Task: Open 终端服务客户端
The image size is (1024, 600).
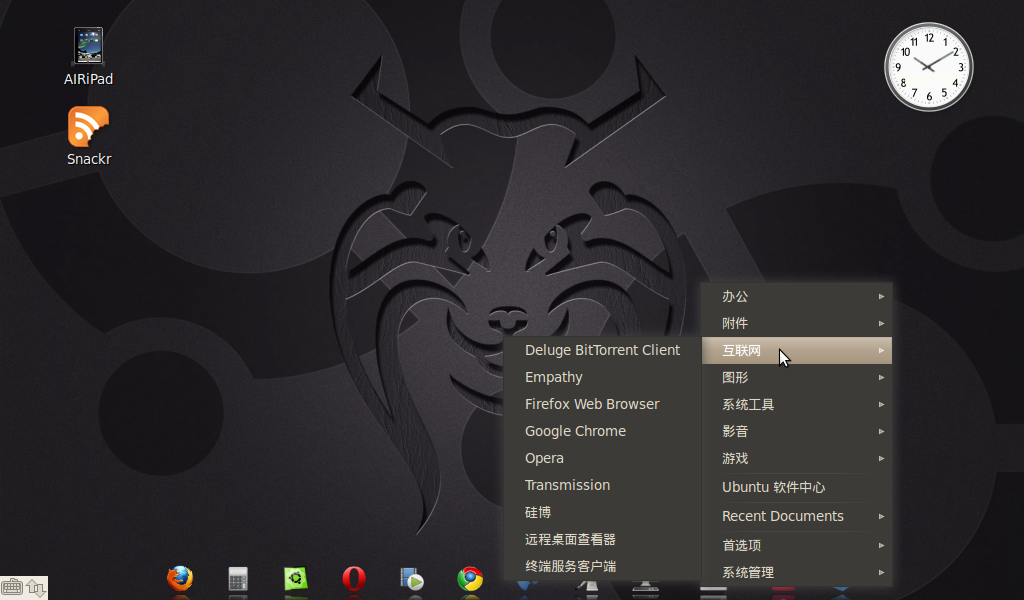Action: 602,566
